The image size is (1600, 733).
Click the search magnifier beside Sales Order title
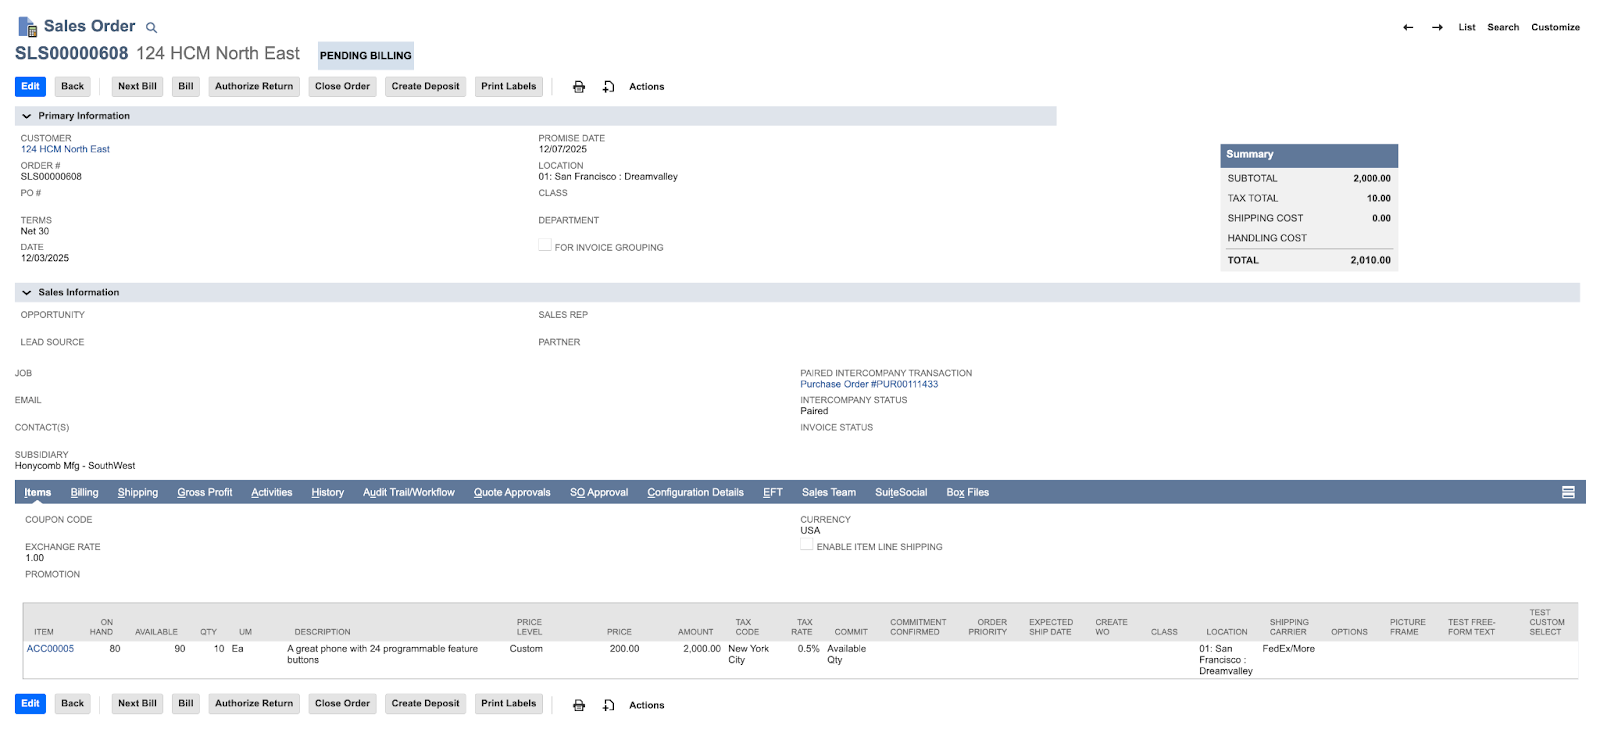152,28
